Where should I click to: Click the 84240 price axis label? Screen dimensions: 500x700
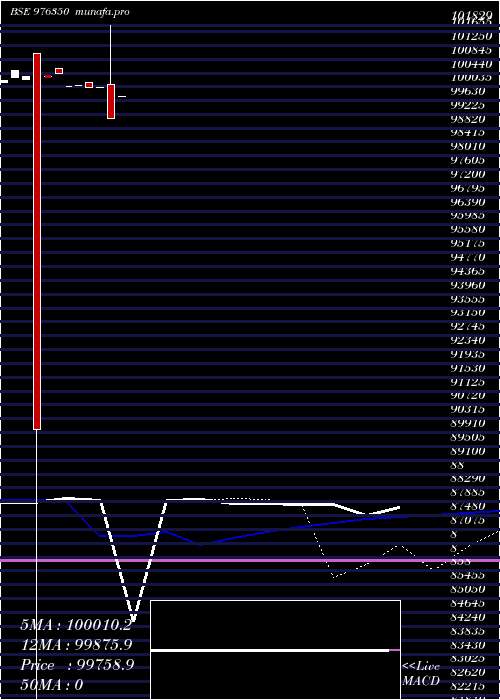pos(468,617)
